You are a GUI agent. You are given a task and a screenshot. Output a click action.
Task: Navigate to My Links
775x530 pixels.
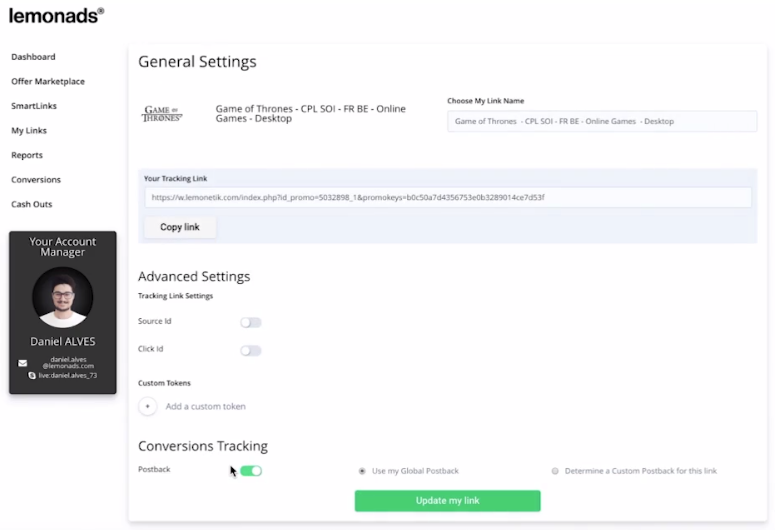[29, 130]
